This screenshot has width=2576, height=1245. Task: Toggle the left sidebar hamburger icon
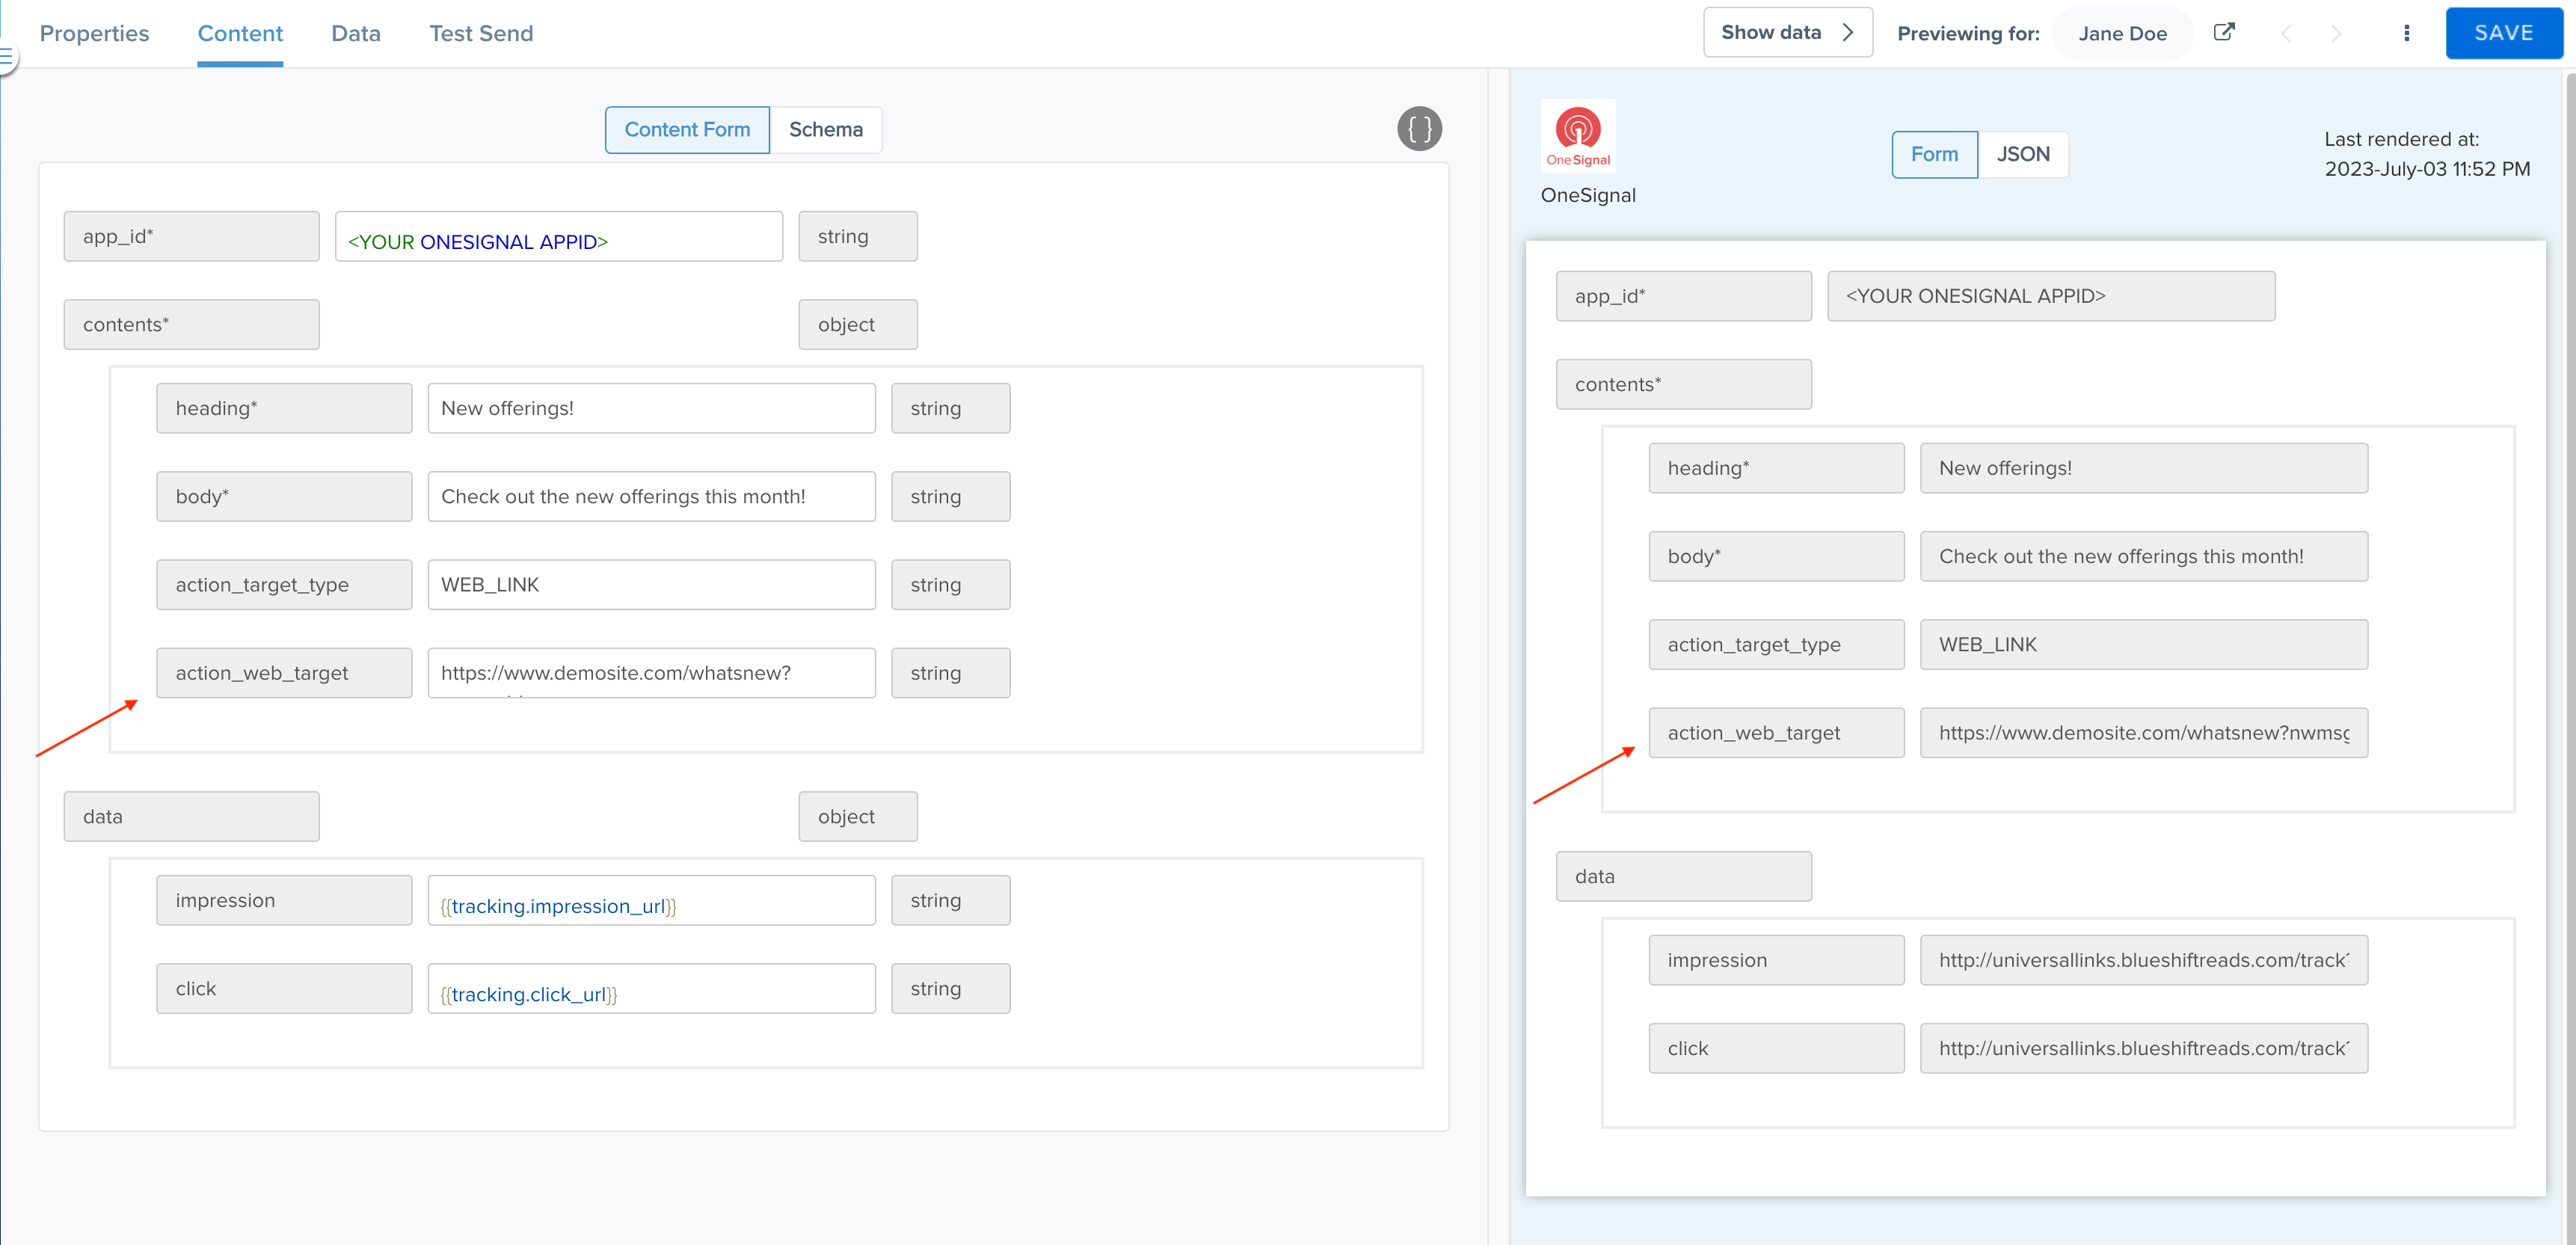(x=6, y=57)
